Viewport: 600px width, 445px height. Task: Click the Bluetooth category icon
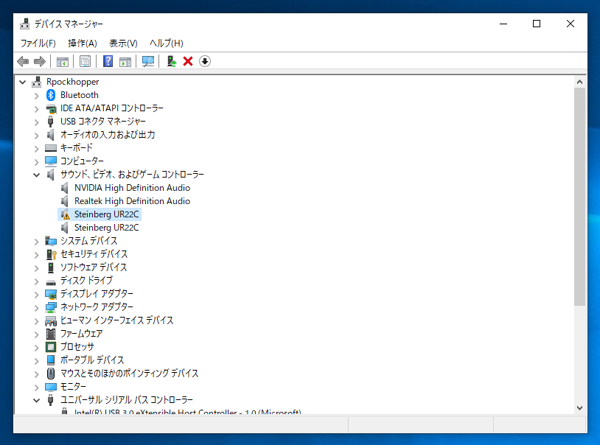[51, 95]
